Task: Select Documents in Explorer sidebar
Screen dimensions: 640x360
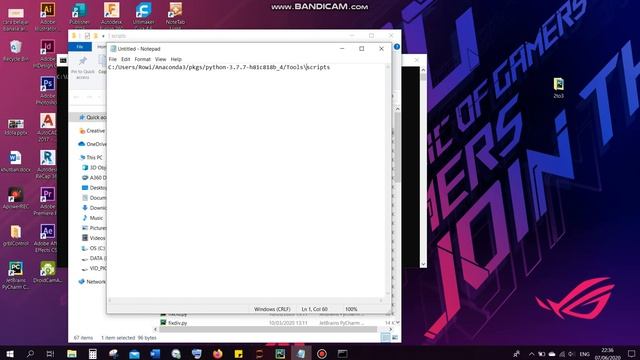Action: pos(94,198)
